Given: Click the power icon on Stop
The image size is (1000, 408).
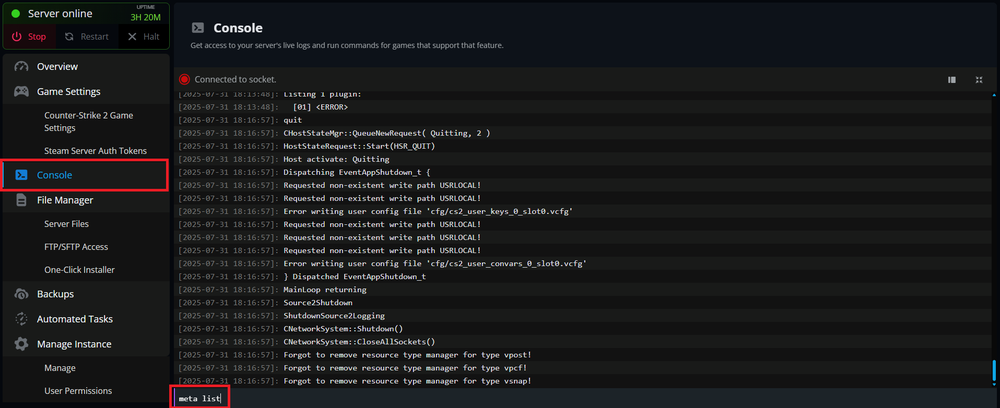Looking at the screenshot, I should click(17, 36).
